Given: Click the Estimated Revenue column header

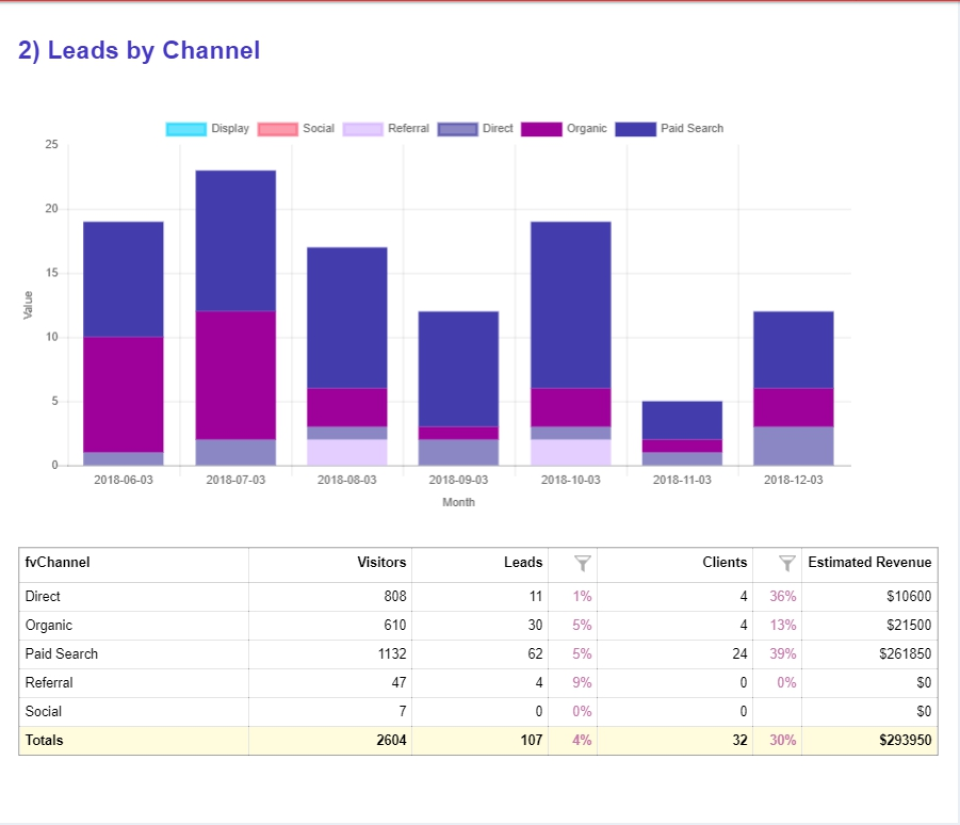Looking at the screenshot, I should tap(868, 562).
